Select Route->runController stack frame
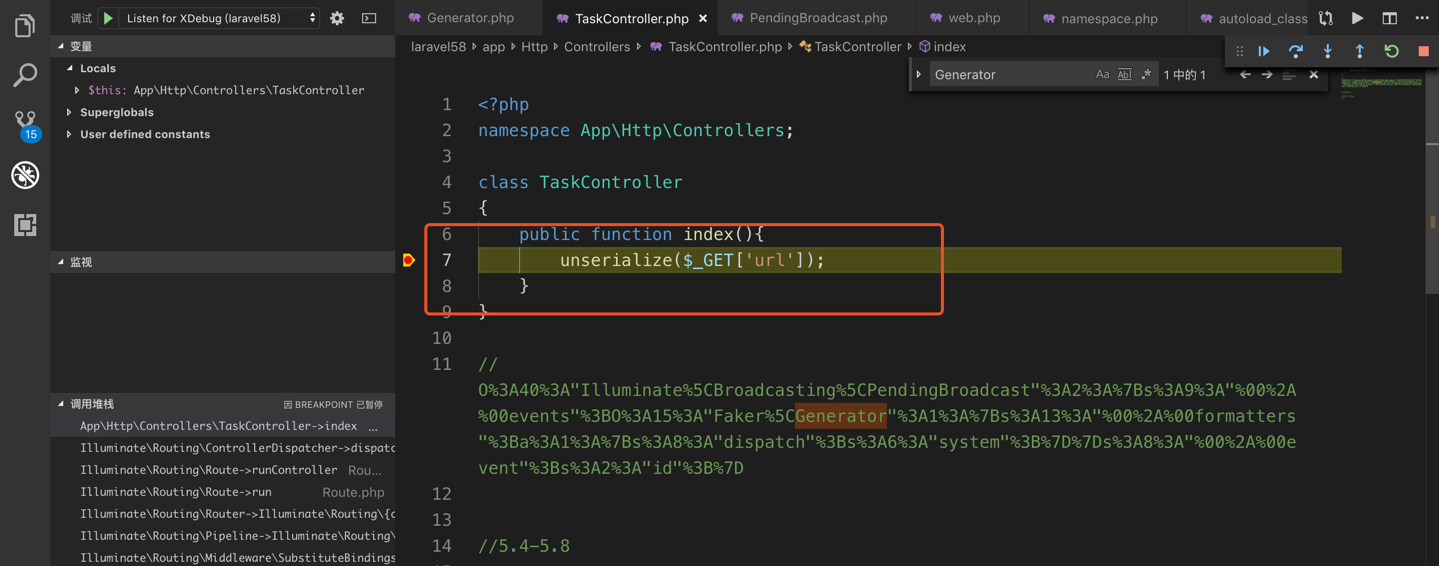 (x=208, y=470)
